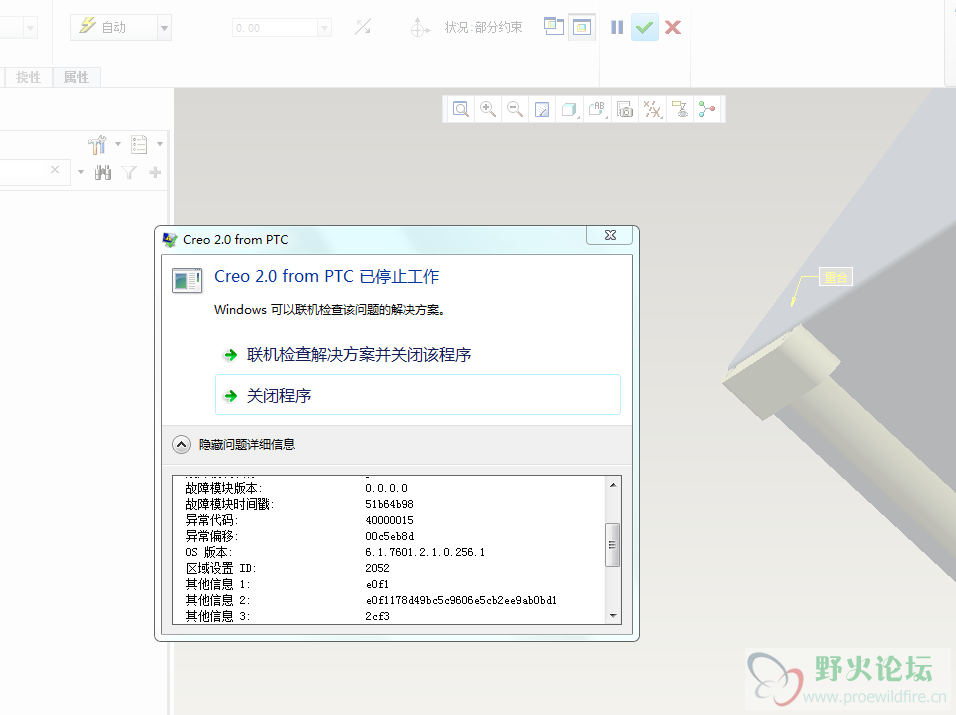Open the dropdown arrow beside the hammer icon

pos(118,144)
